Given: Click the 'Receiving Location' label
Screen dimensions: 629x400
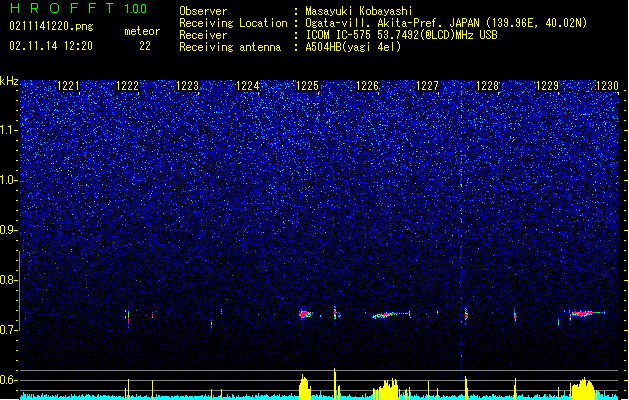Looking at the screenshot, I should point(233,23).
